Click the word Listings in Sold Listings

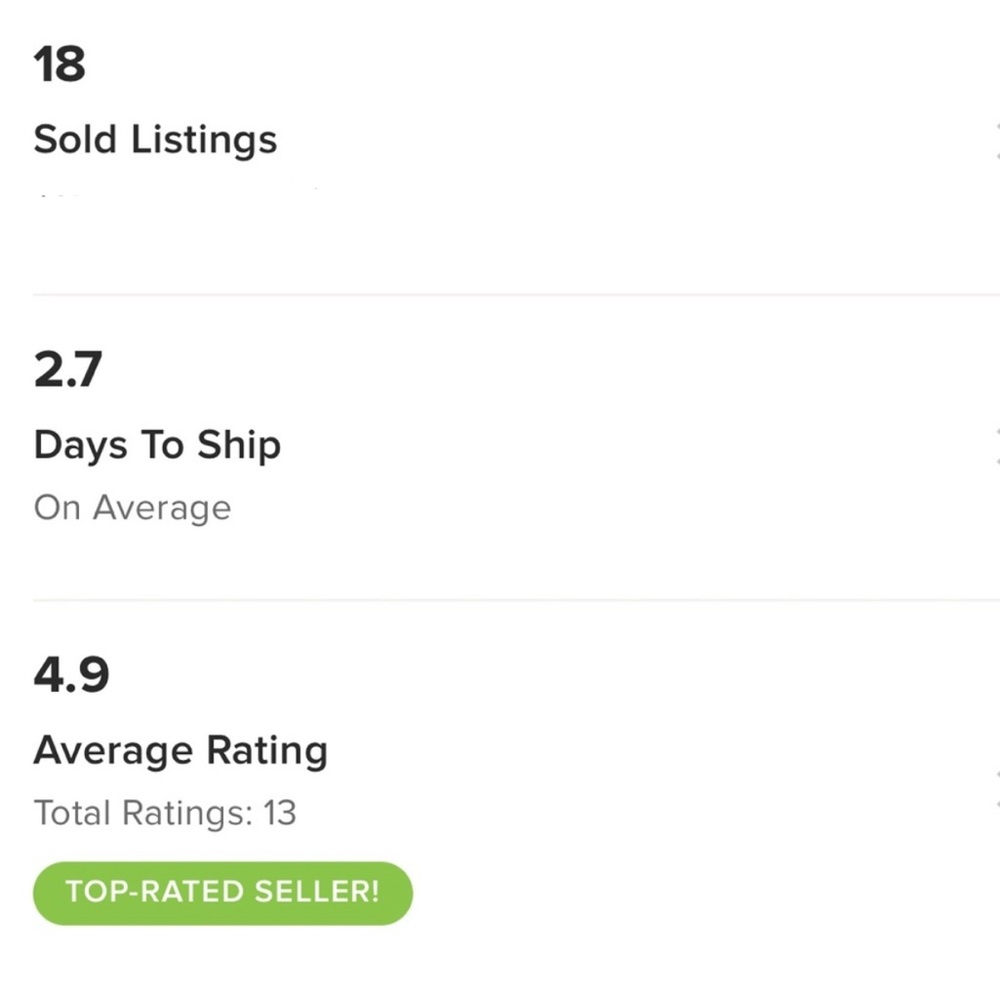(x=204, y=139)
